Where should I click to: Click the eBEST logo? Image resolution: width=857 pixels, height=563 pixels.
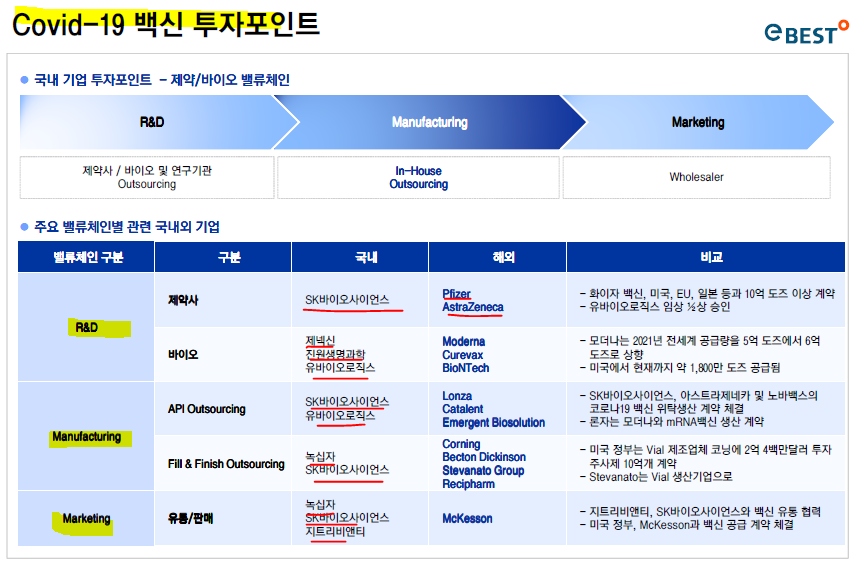pos(806,32)
